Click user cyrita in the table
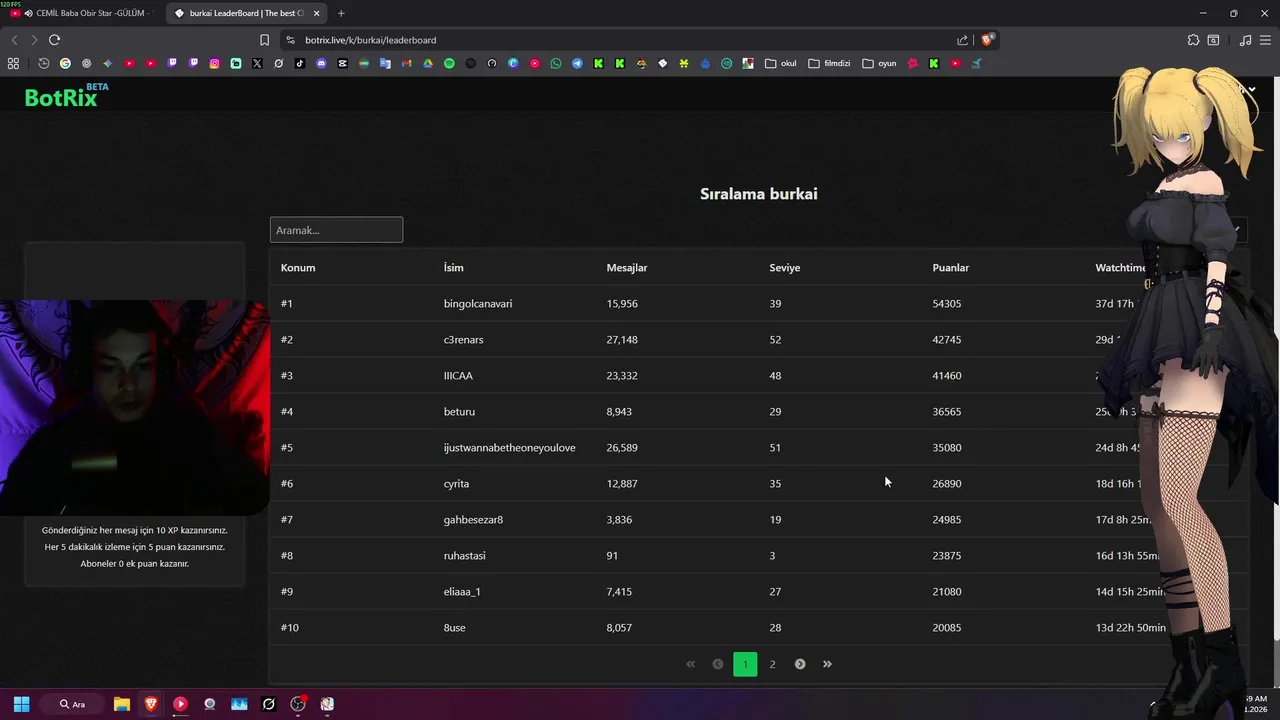 (456, 484)
